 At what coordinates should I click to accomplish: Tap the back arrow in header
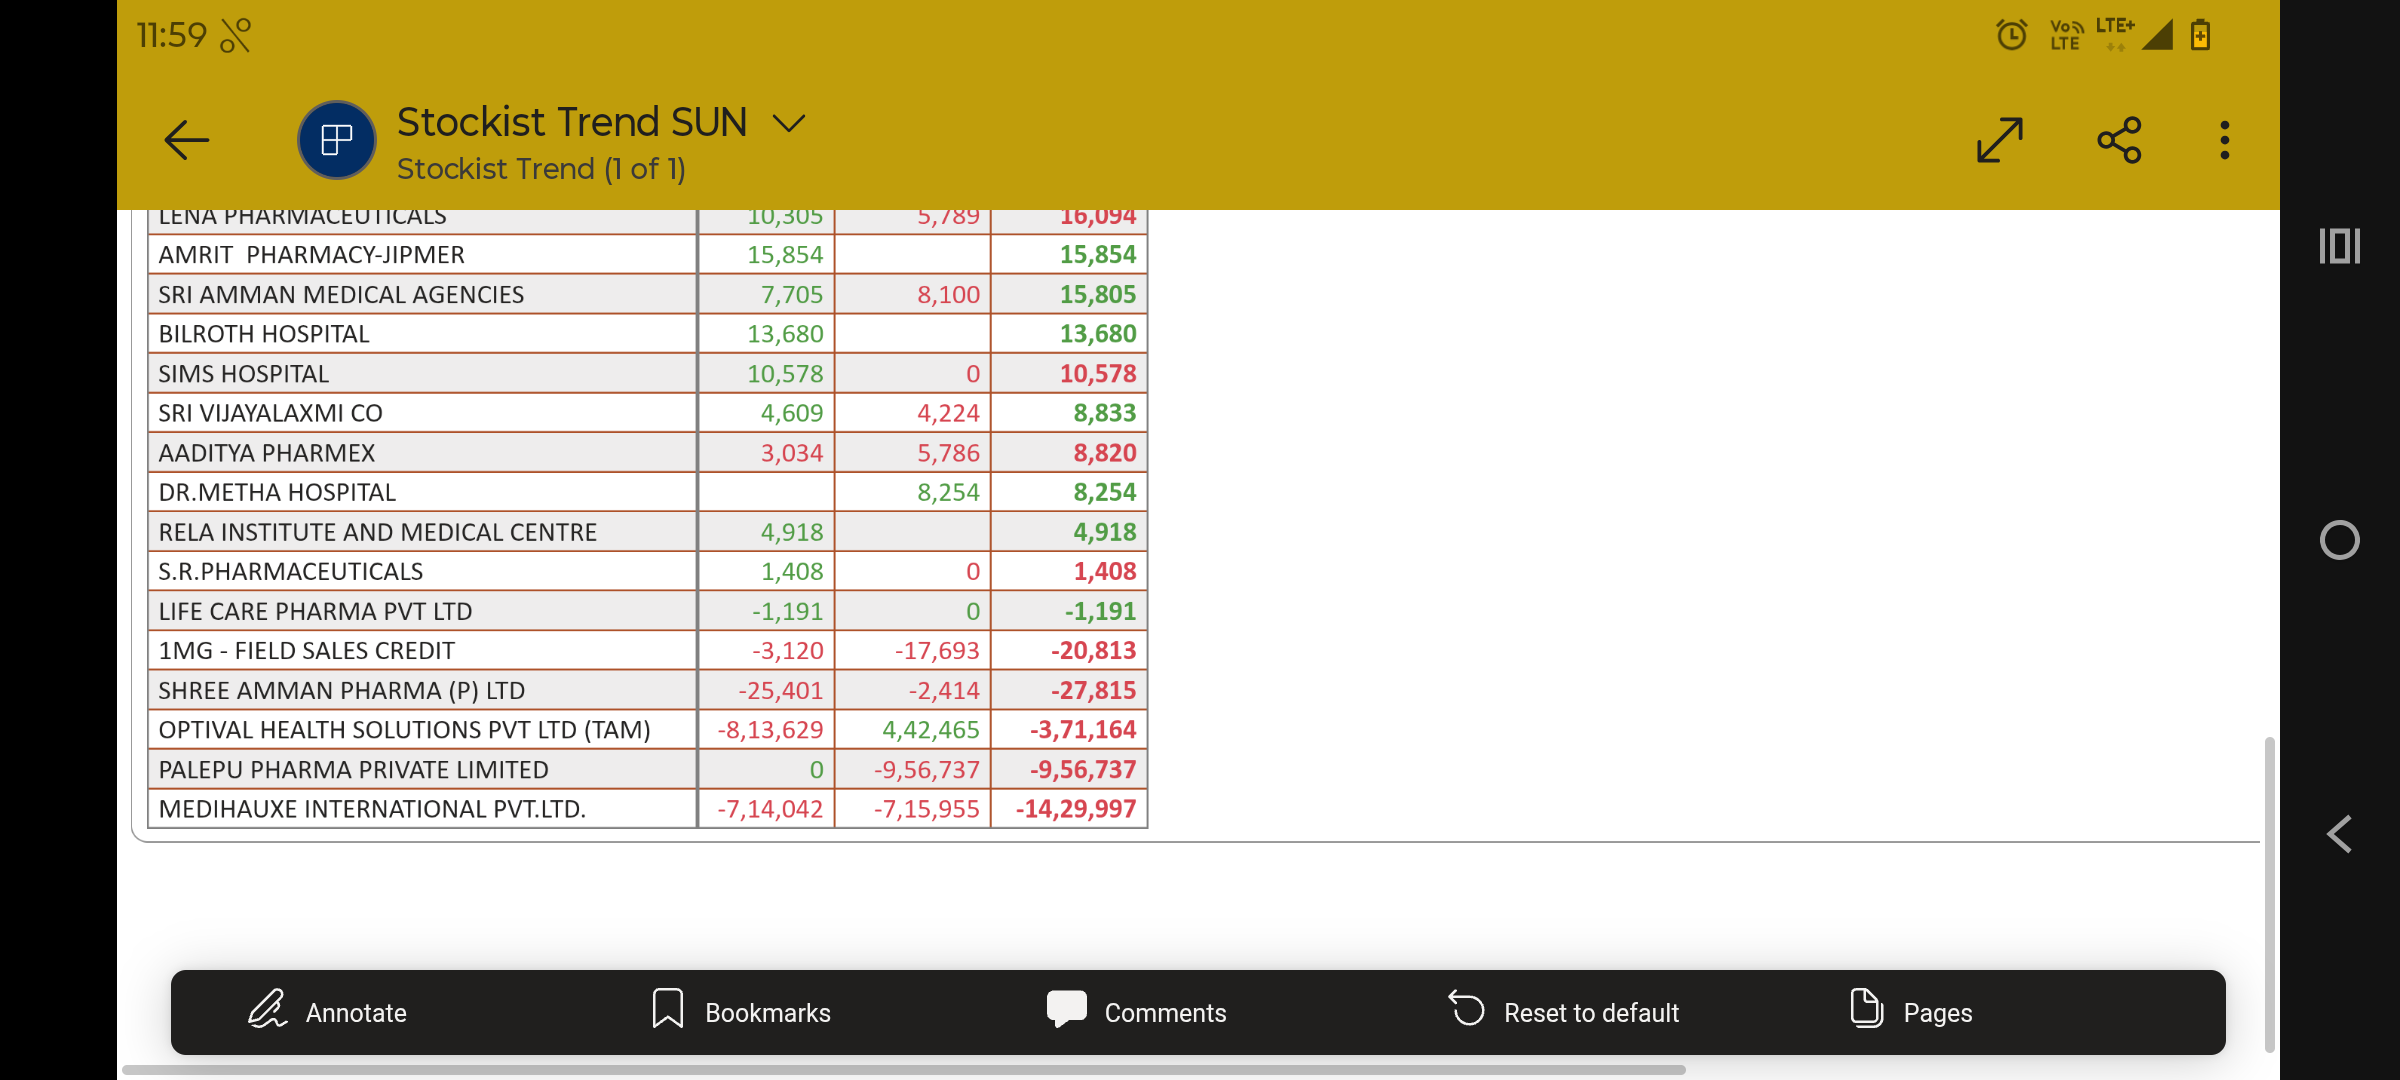(x=187, y=140)
